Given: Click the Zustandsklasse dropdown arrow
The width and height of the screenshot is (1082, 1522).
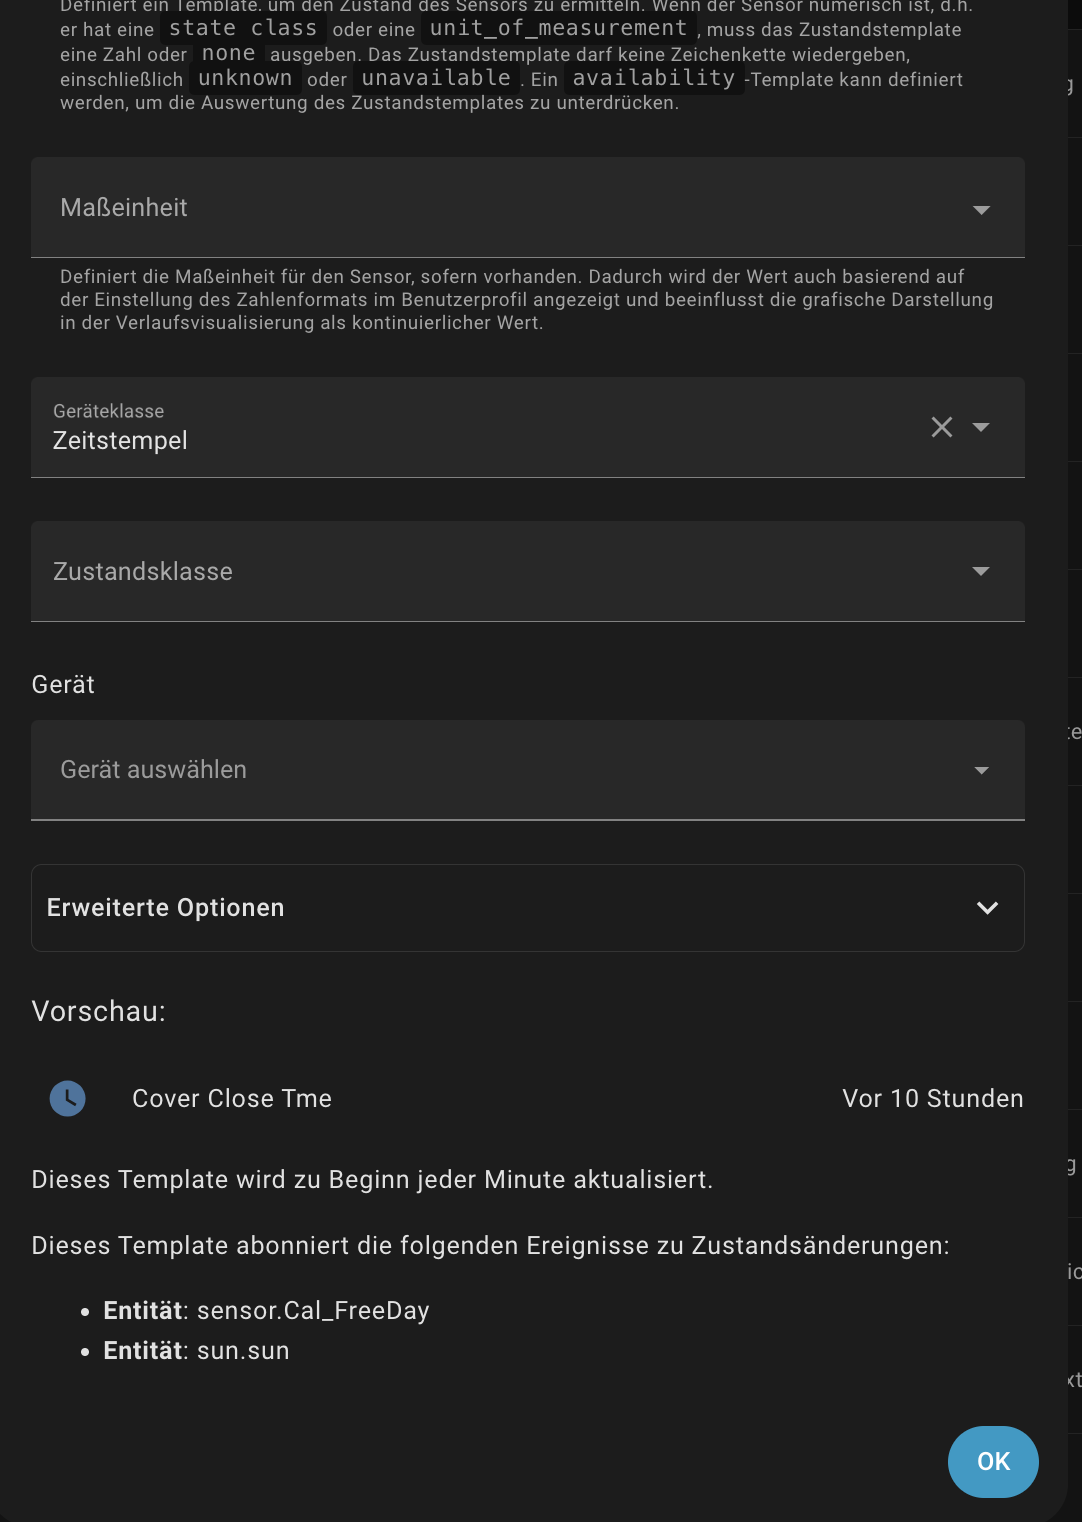Looking at the screenshot, I should click(x=981, y=571).
